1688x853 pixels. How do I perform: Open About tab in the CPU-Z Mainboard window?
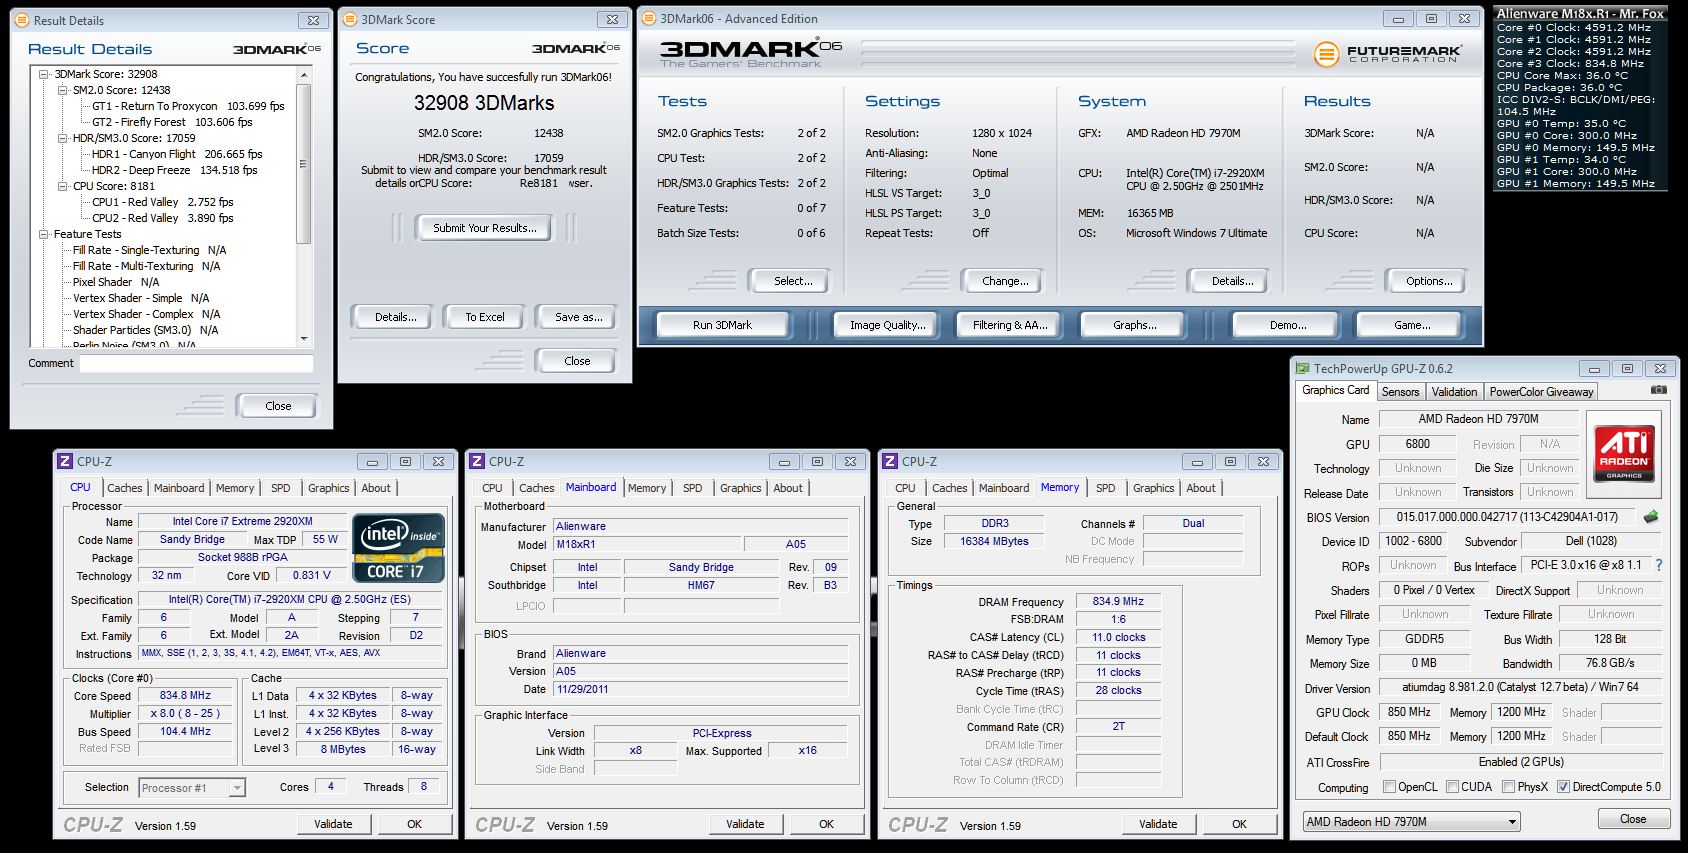click(788, 488)
